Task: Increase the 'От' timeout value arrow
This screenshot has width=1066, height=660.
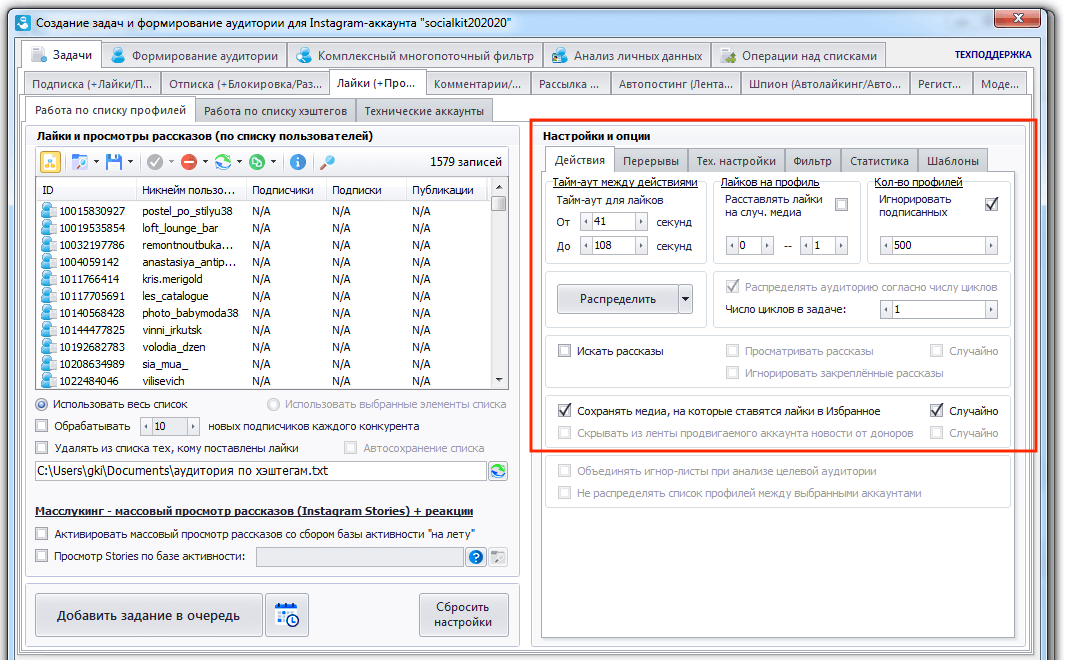Action: 640,222
